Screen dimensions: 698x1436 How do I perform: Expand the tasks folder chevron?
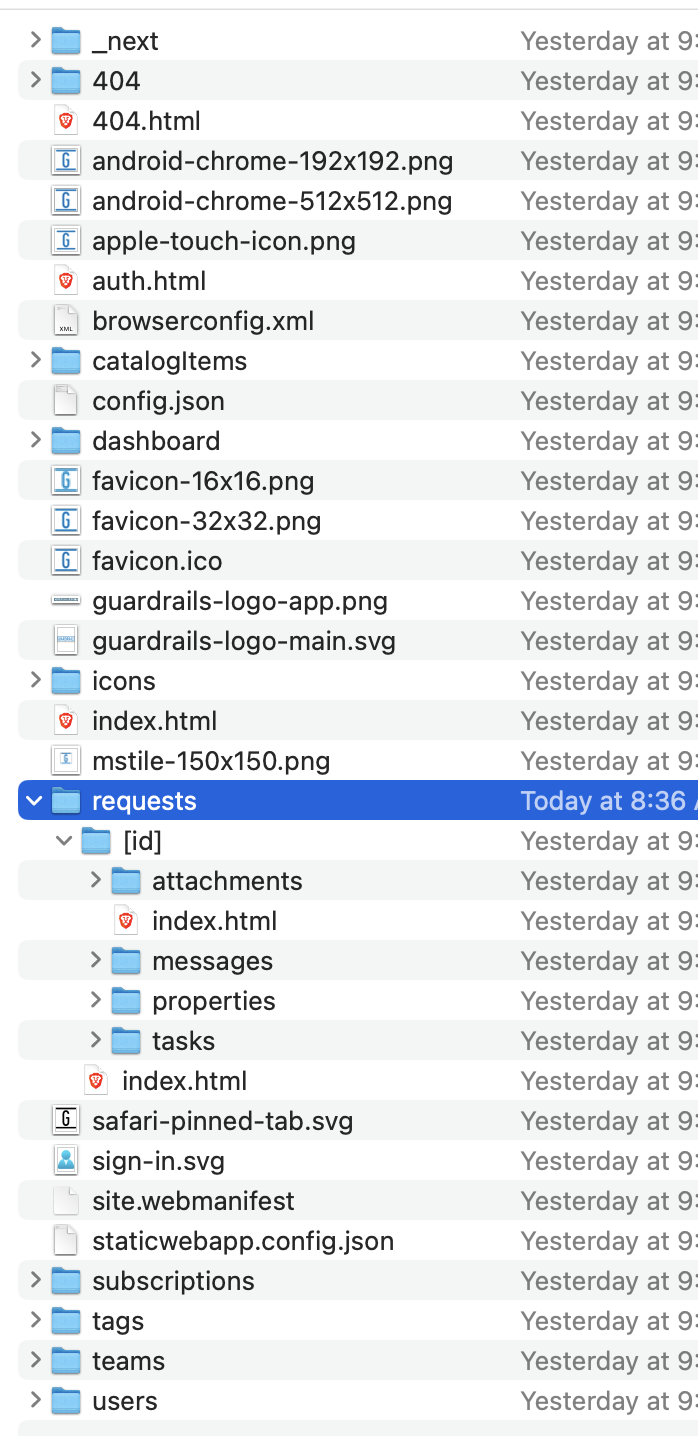pos(95,1040)
